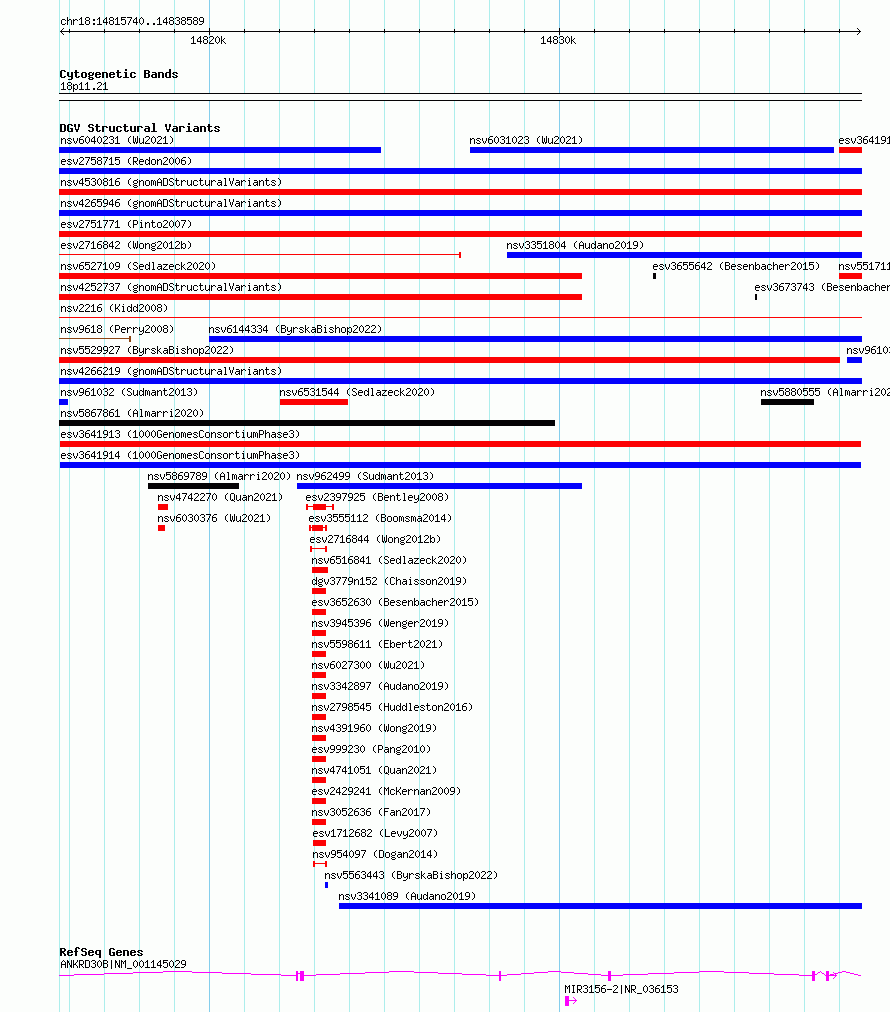Click dgv3779n152 (Chaisson2019) label

coord(389,581)
